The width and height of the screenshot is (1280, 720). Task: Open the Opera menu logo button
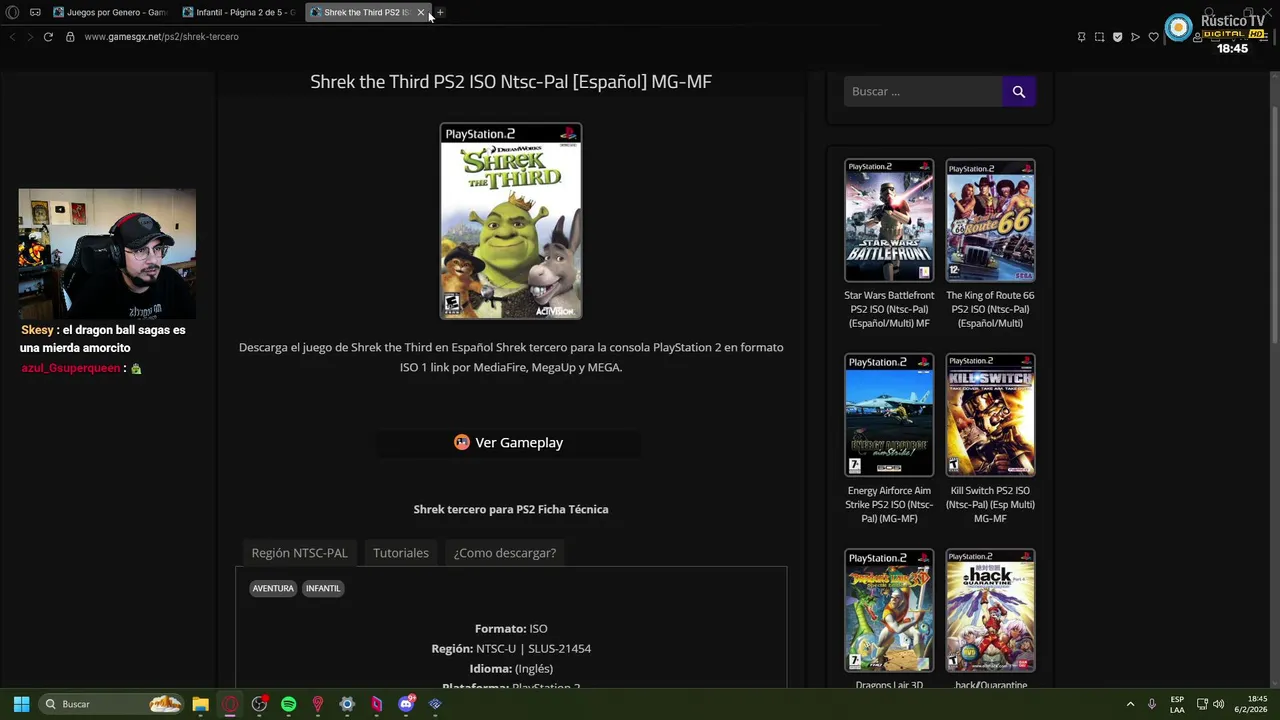[12, 12]
